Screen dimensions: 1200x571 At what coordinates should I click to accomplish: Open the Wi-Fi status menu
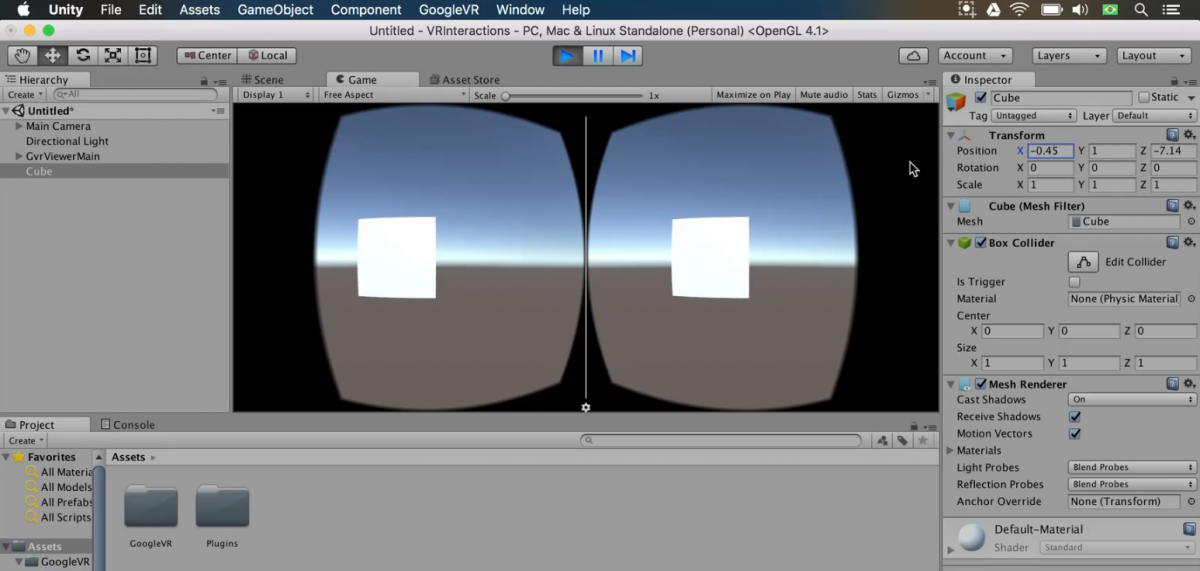coord(1020,10)
